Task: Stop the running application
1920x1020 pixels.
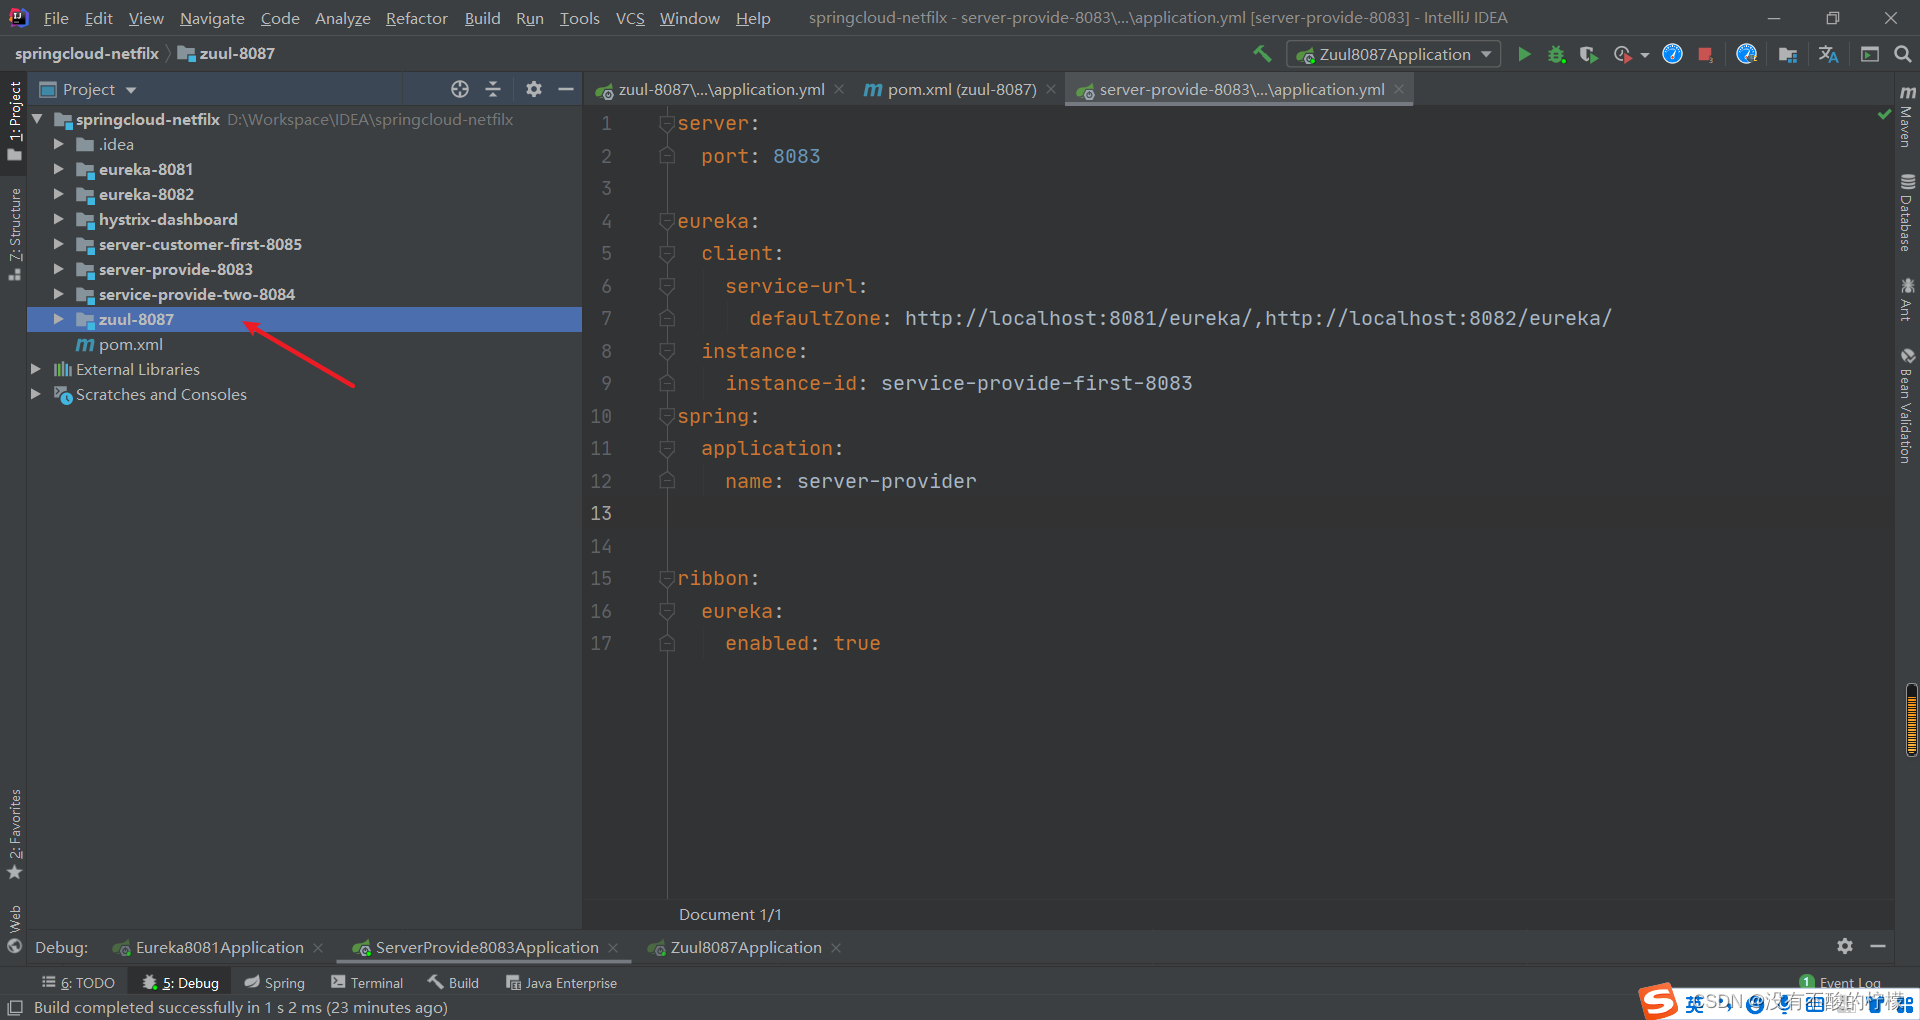Action: click(1705, 54)
